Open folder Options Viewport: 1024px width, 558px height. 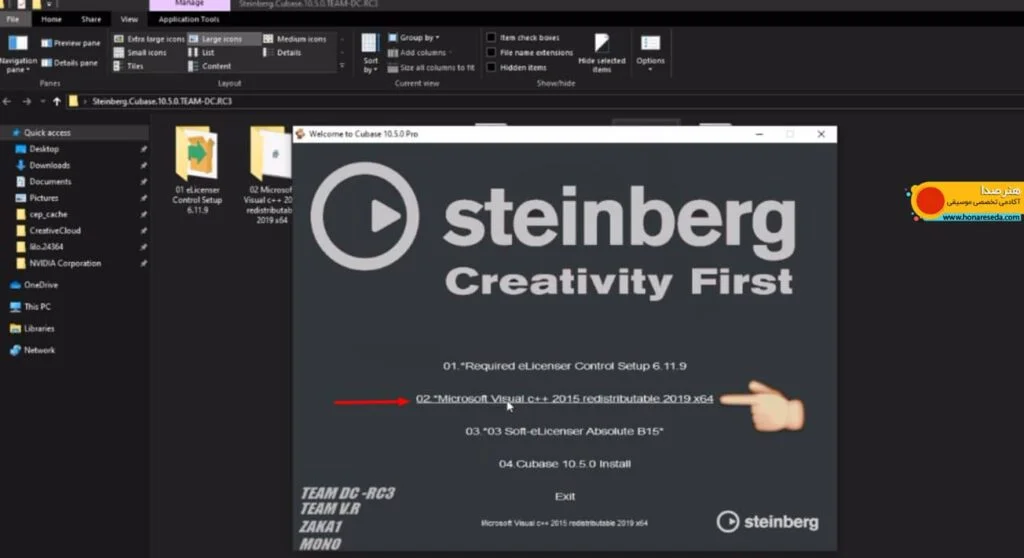pos(650,52)
